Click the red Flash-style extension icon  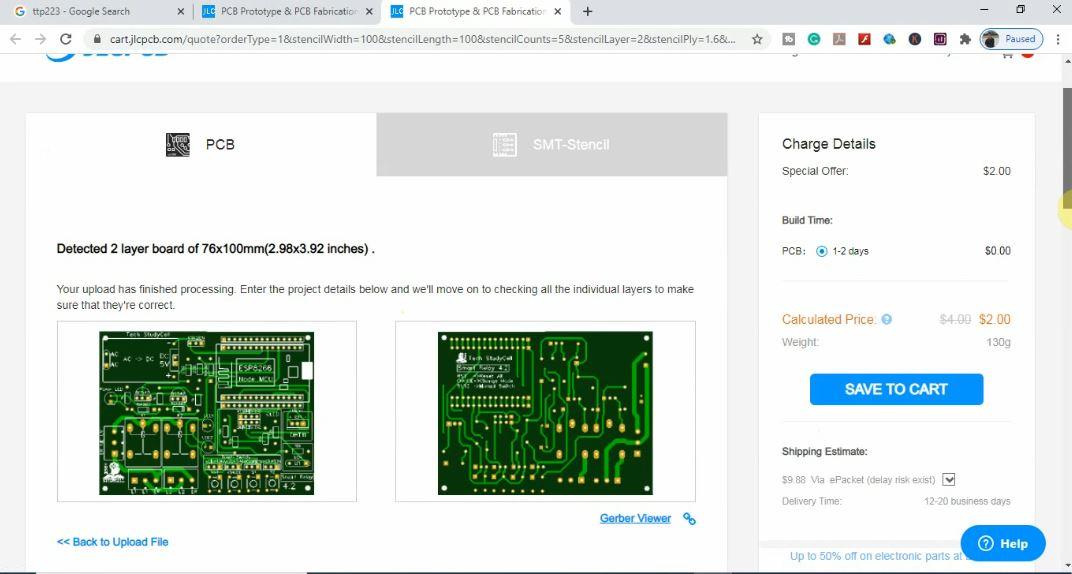864,39
